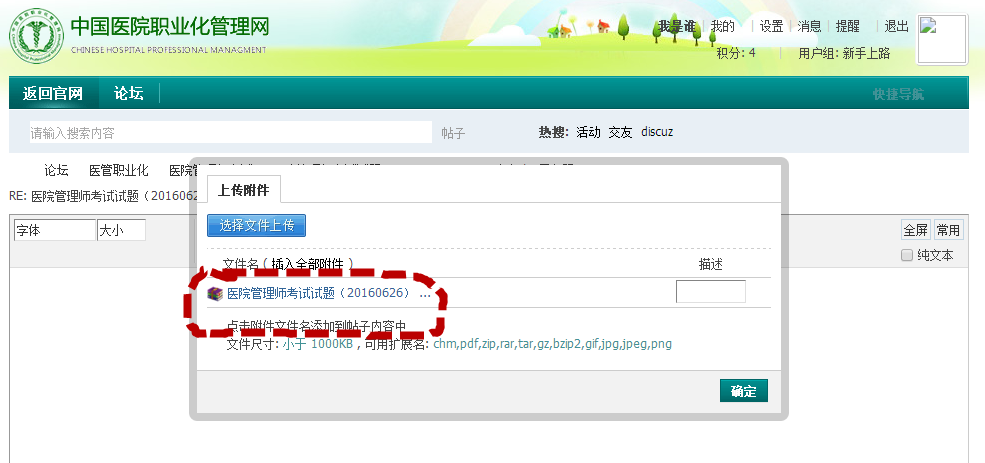The image size is (985, 463).
Task: Open the 大小 font size dropdown
Action: (121, 230)
